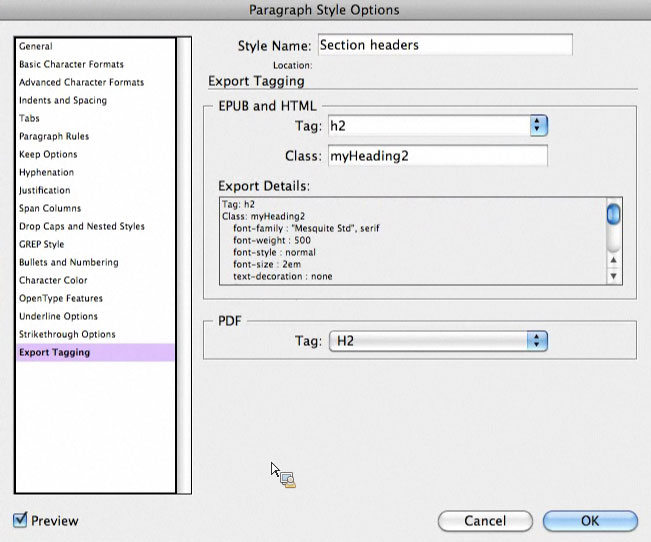The width and height of the screenshot is (651, 542).
Task: Click the category list scrollbar track
Action: coord(184,265)
